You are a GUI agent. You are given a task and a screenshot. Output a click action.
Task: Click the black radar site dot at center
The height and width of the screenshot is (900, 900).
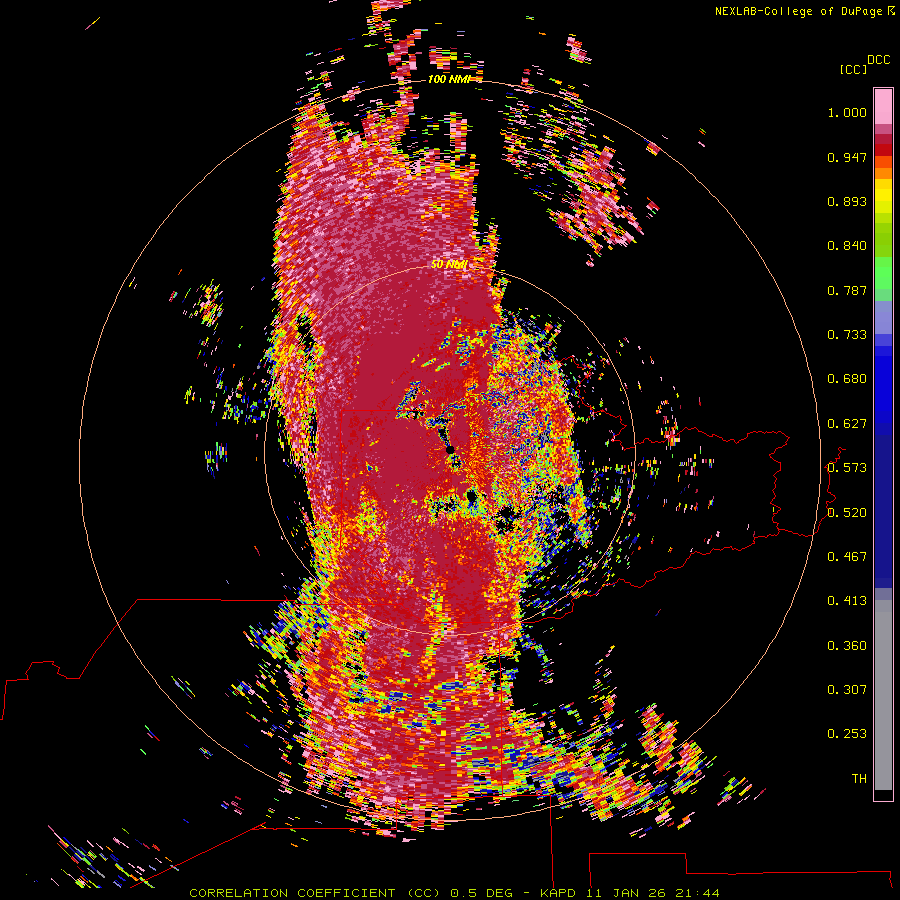pos(450,449)
